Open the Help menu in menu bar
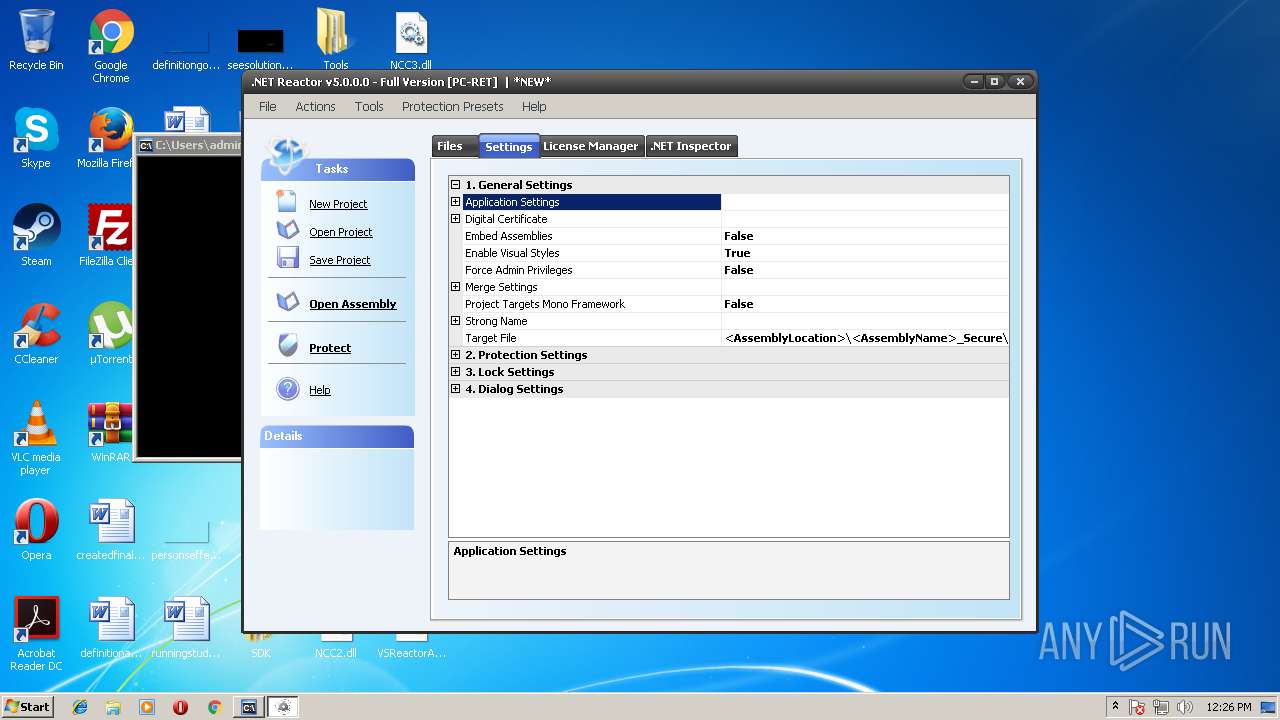This screenshot has width=1280, height=720. tap(534, 106)
